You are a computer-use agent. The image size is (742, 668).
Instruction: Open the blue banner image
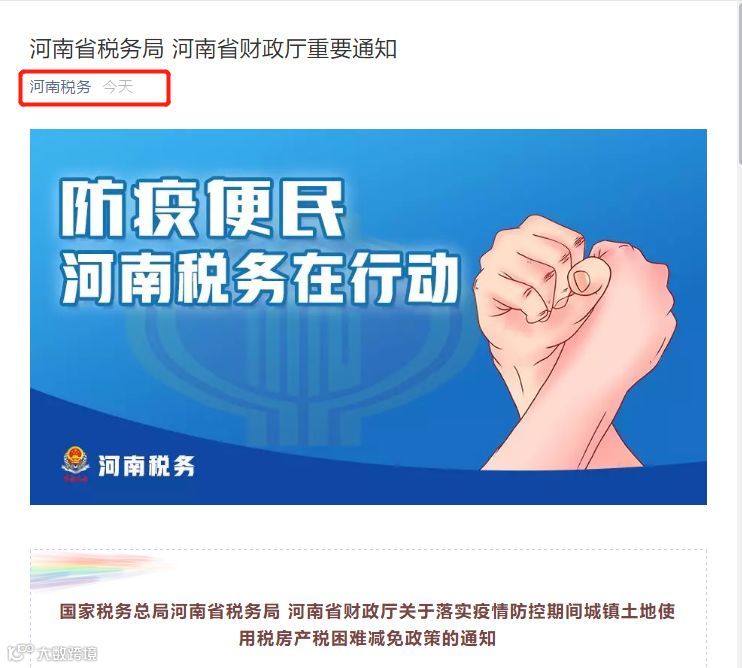tap(368, 316)
